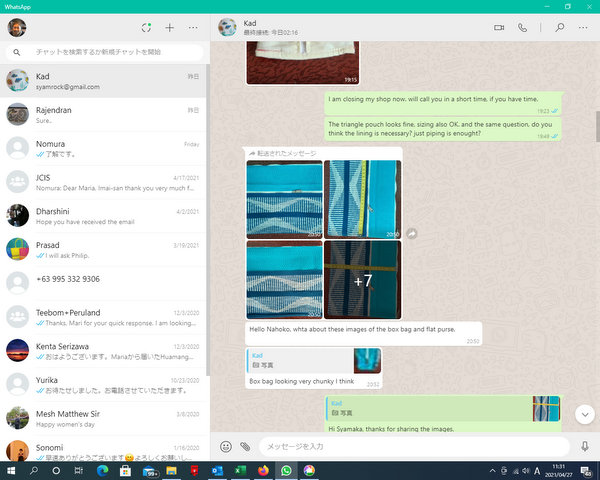The image size is (600, 480).
Task: Show hidden system tray icons
Action: [x=492, y=471]
